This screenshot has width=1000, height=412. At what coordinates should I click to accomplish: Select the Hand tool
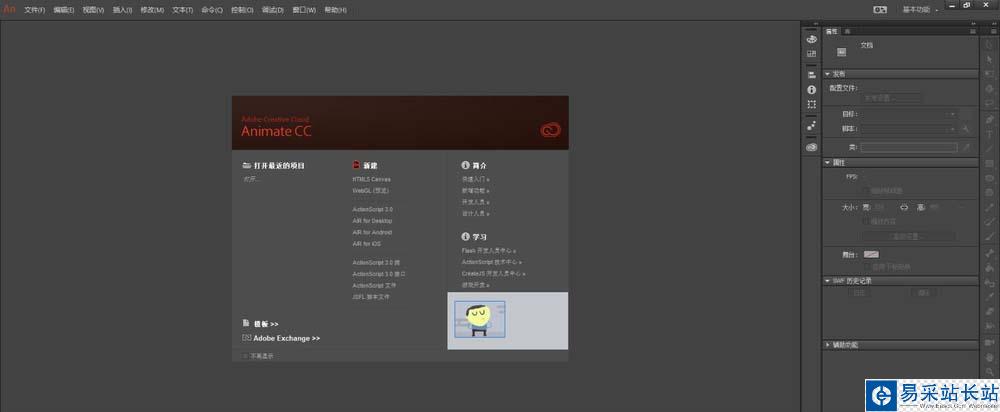(990, 357)
